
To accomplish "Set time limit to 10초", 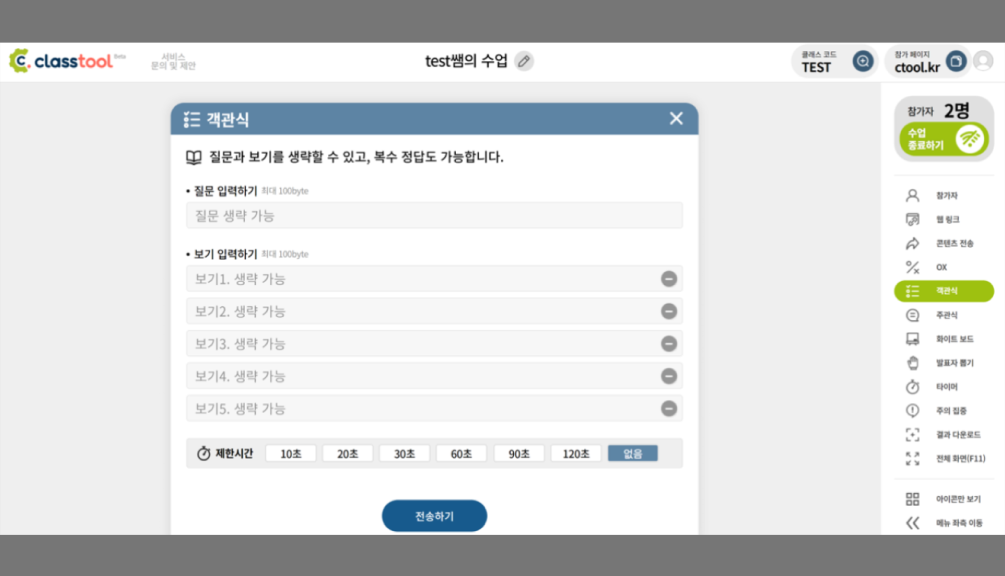I will pyautogui.click(x=290, y=454).
